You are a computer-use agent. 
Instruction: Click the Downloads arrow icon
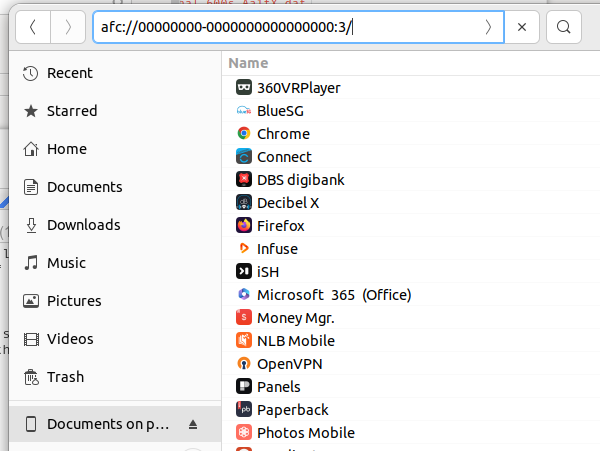point(31,225)
